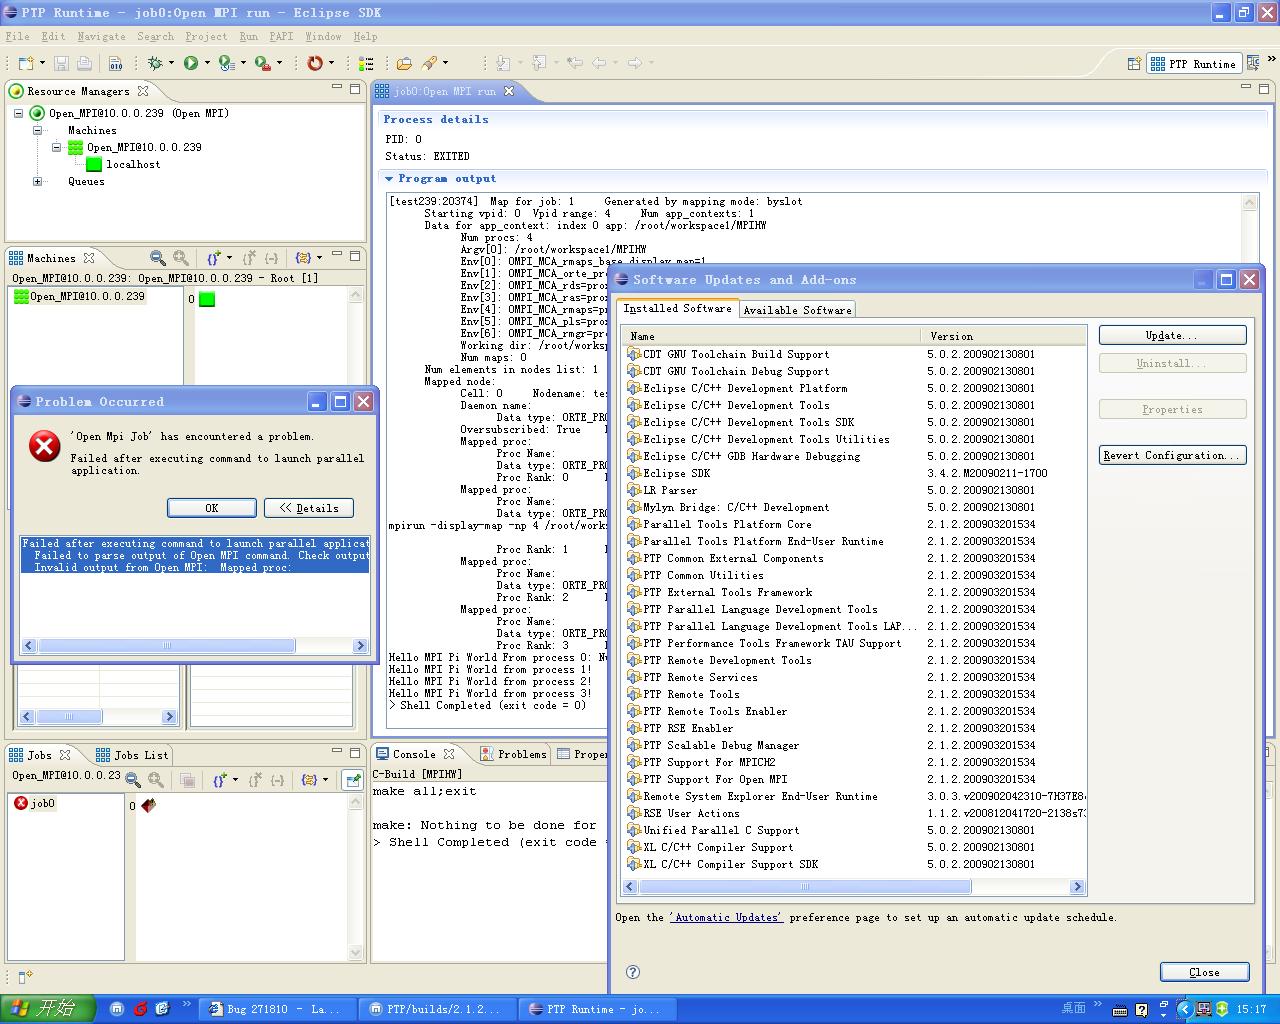Screen dimensions: 1280x1024
Task: Close the job0:Open MPI run editor tab
Action: [x=508, y=91]
